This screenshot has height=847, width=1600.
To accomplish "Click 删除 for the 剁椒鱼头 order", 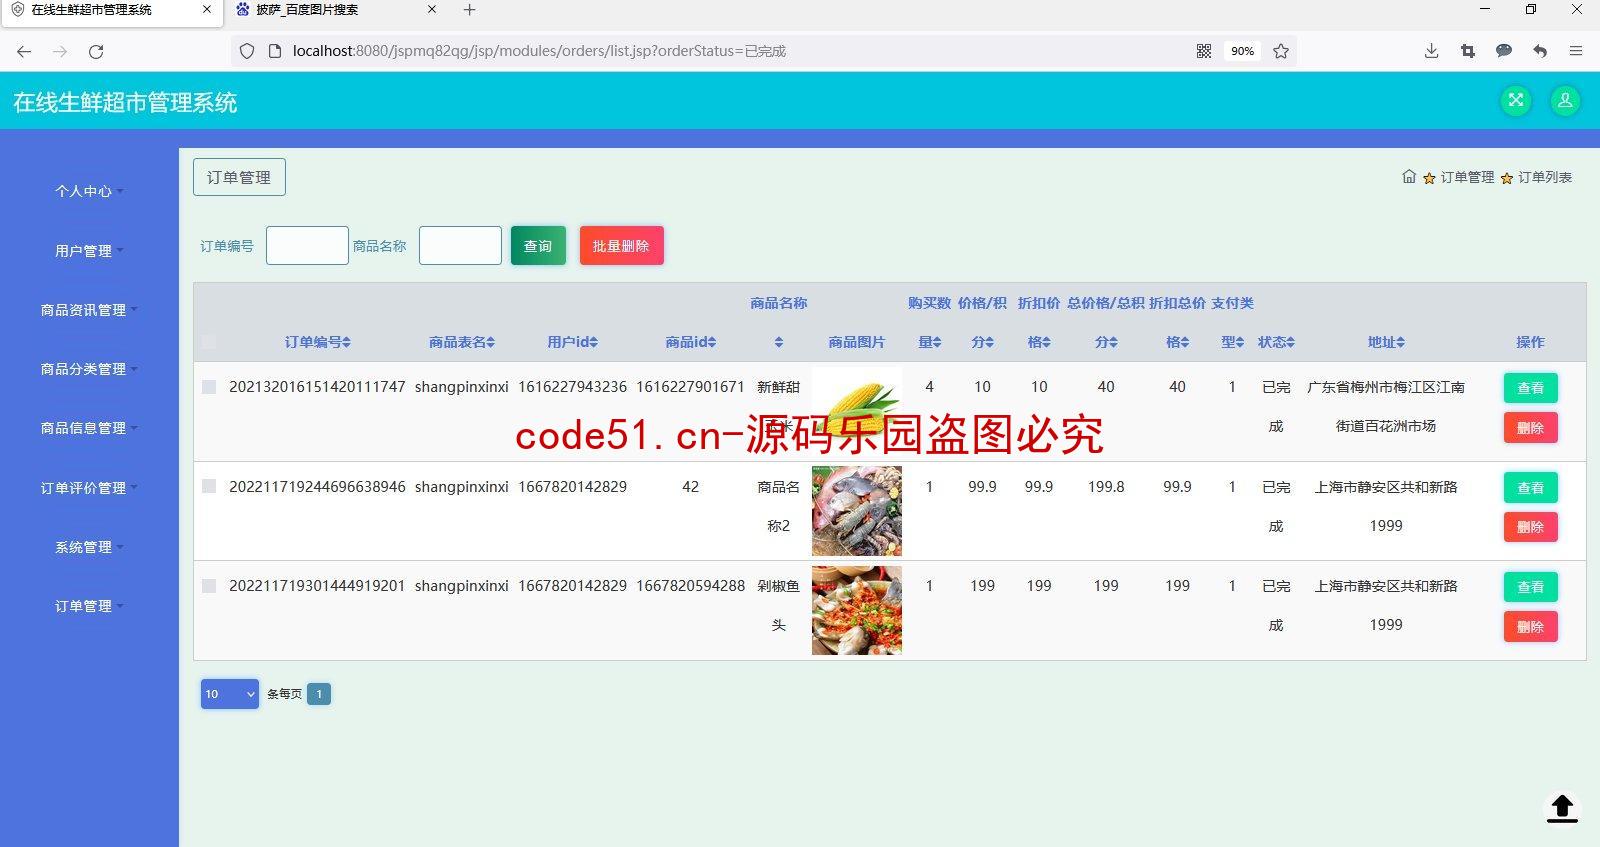I will pos(1530,627).
